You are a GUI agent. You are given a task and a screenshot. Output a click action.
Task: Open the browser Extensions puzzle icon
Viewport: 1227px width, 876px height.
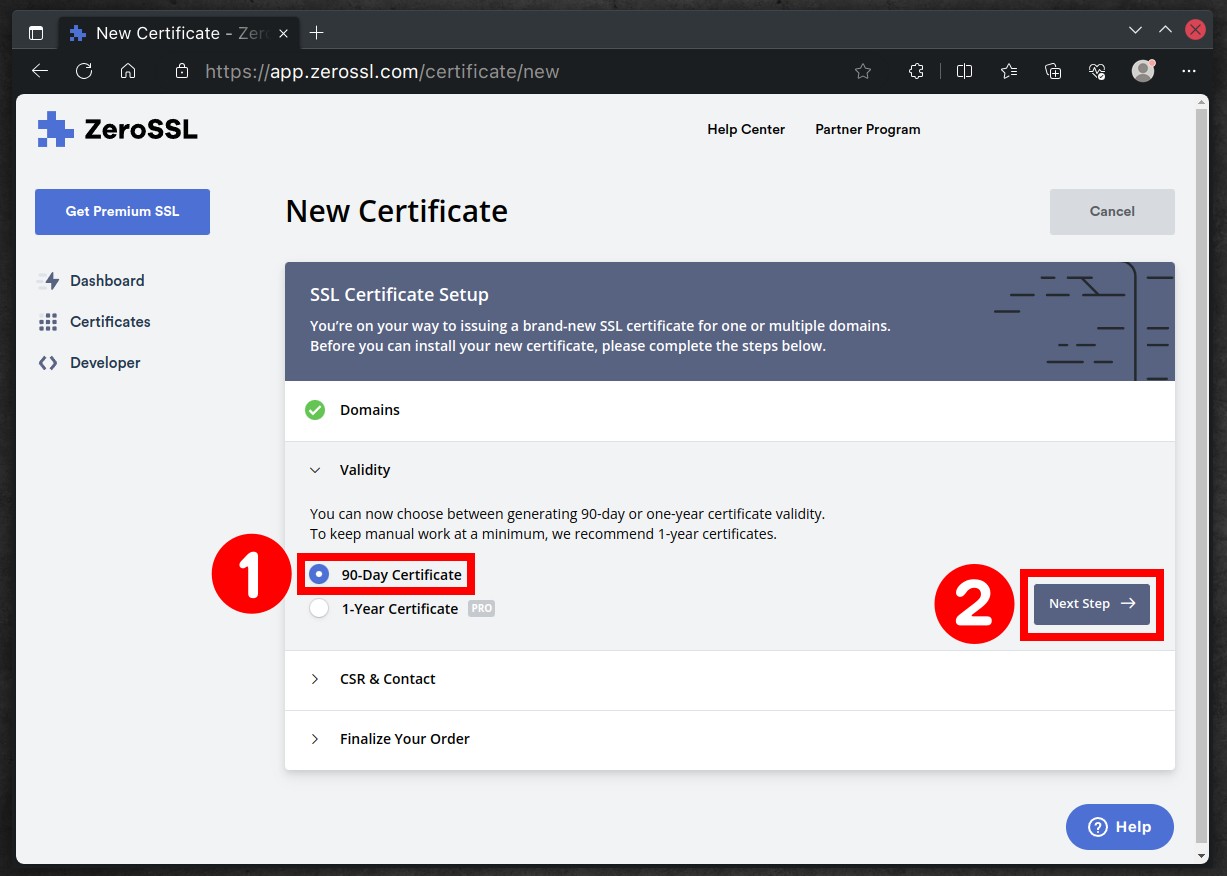pyautogui.click(x=916, y=71)
